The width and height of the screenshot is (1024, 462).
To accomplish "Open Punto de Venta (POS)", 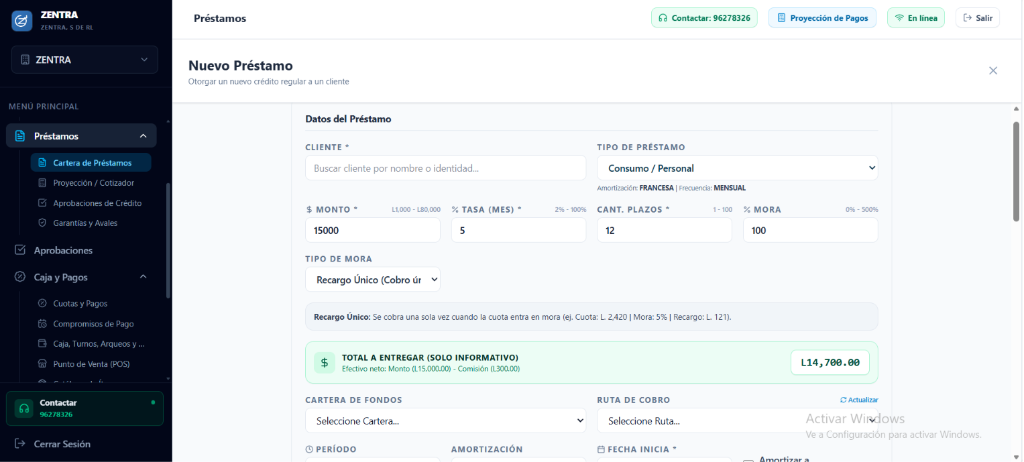I will coord(93,364).
